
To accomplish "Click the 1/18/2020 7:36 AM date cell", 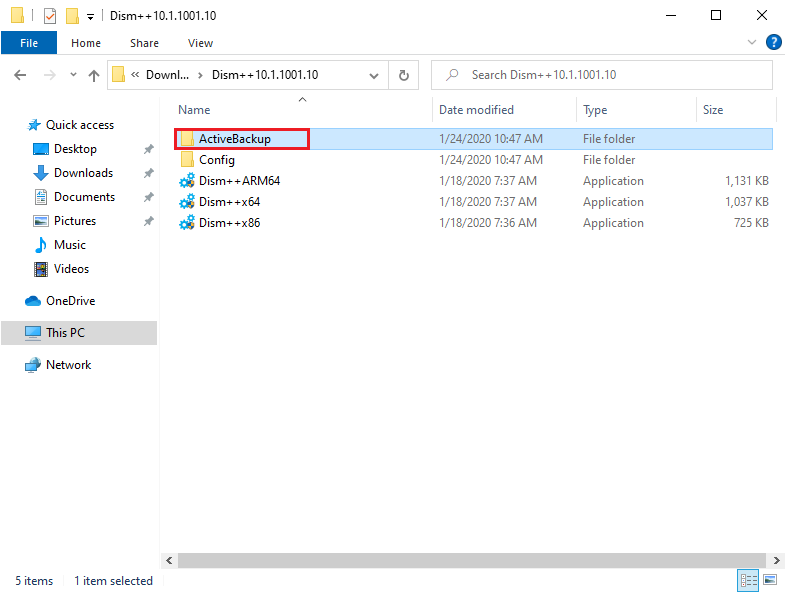I will click(488, 223).
